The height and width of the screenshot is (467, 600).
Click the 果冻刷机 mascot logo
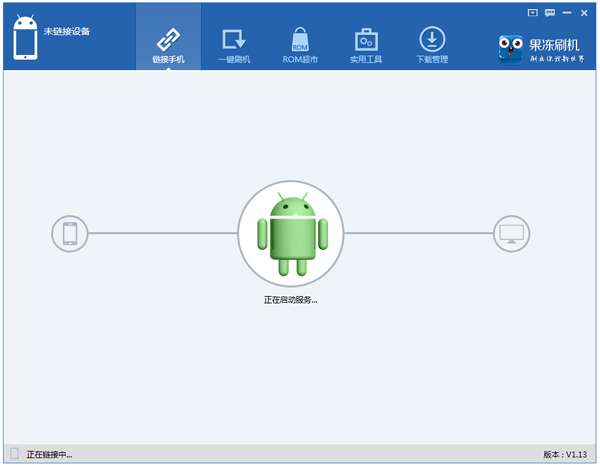coord(510,50)
